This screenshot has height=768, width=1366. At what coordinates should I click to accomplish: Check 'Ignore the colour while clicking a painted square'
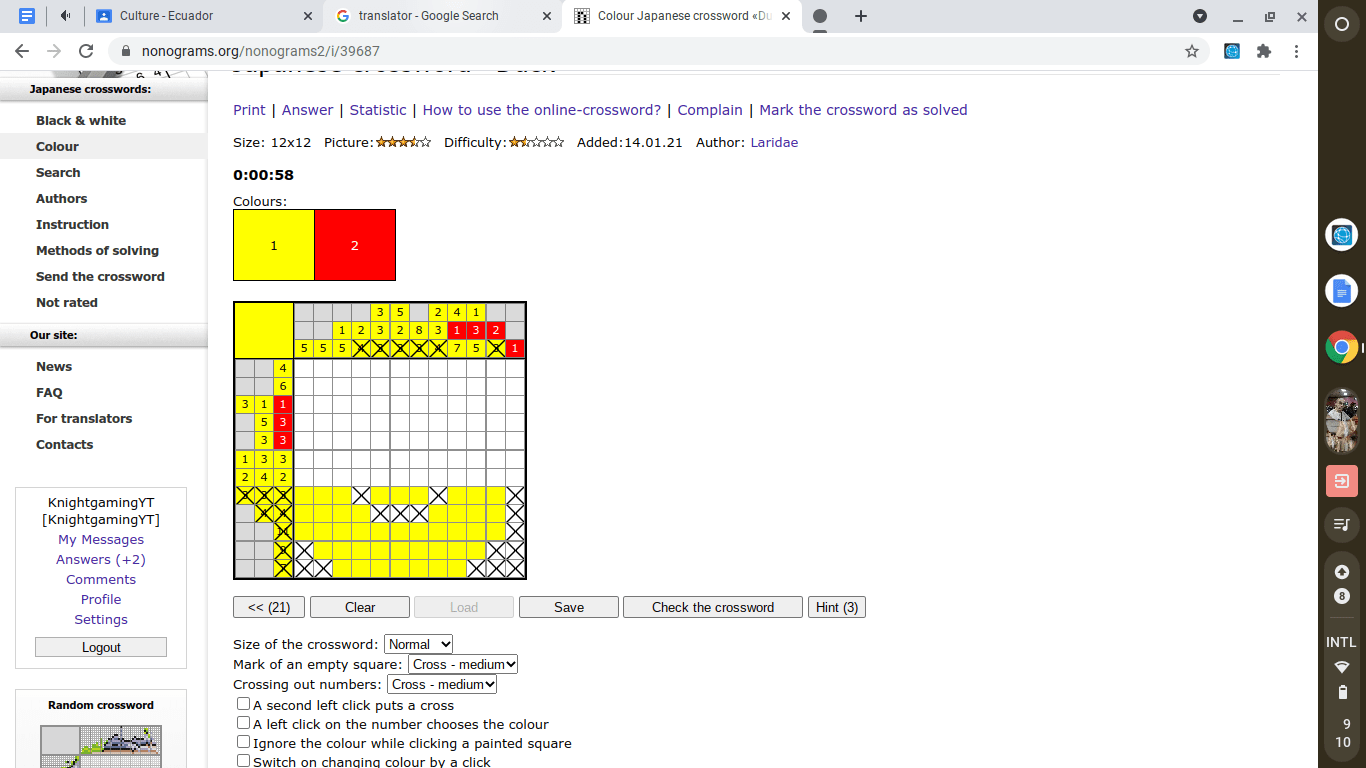(x=243, y=741)
